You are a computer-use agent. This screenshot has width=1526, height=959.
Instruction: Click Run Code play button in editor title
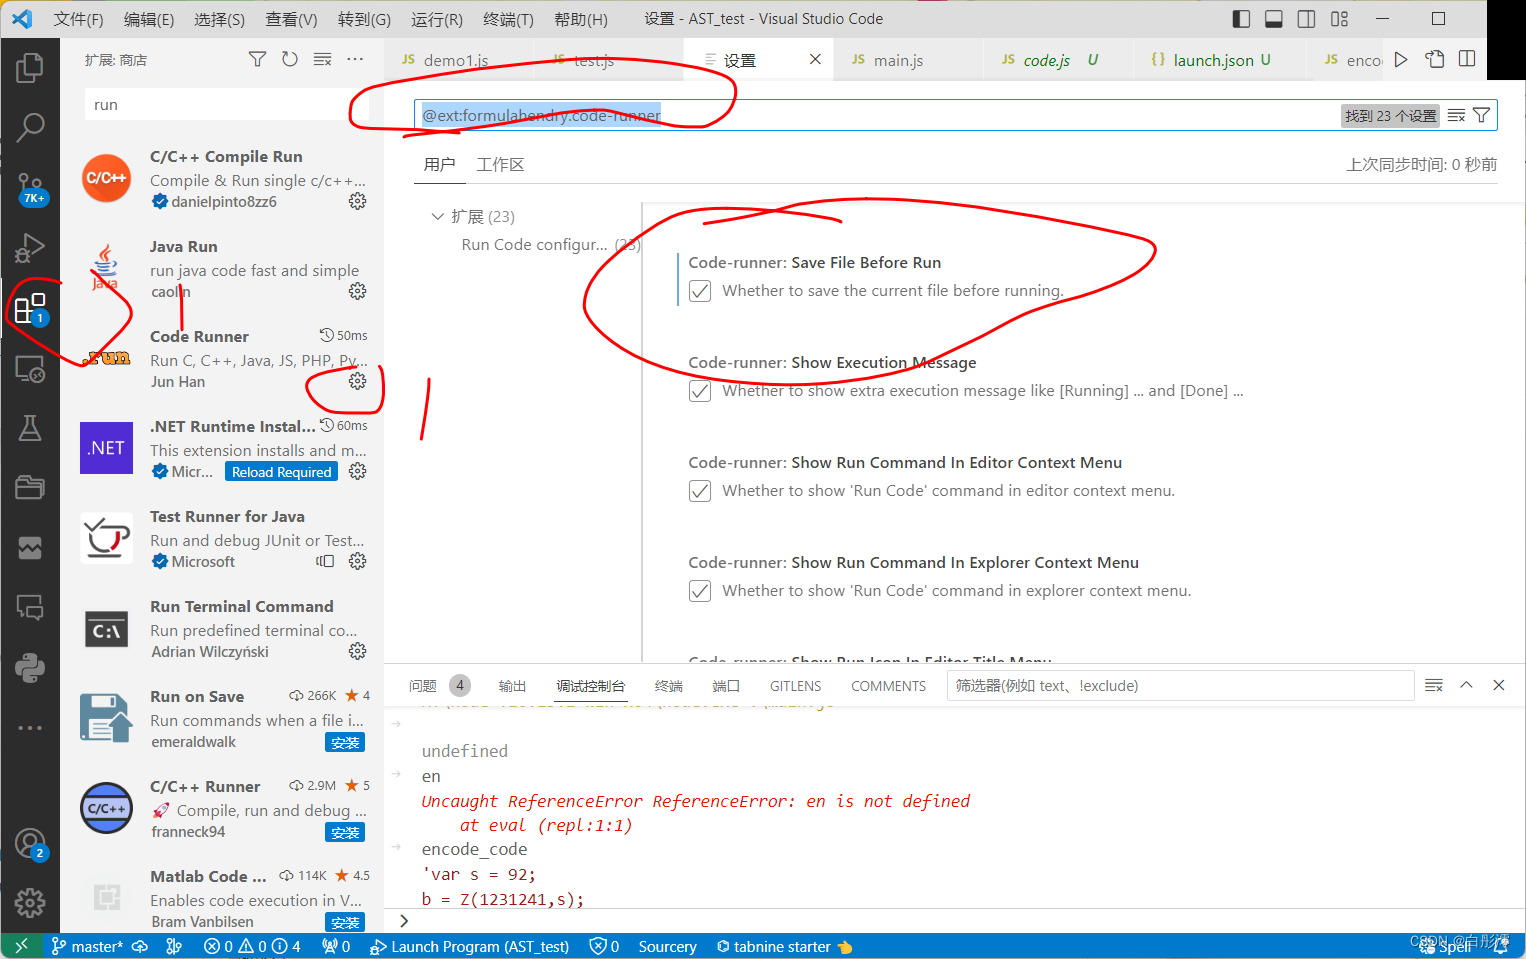[1401, 59]
